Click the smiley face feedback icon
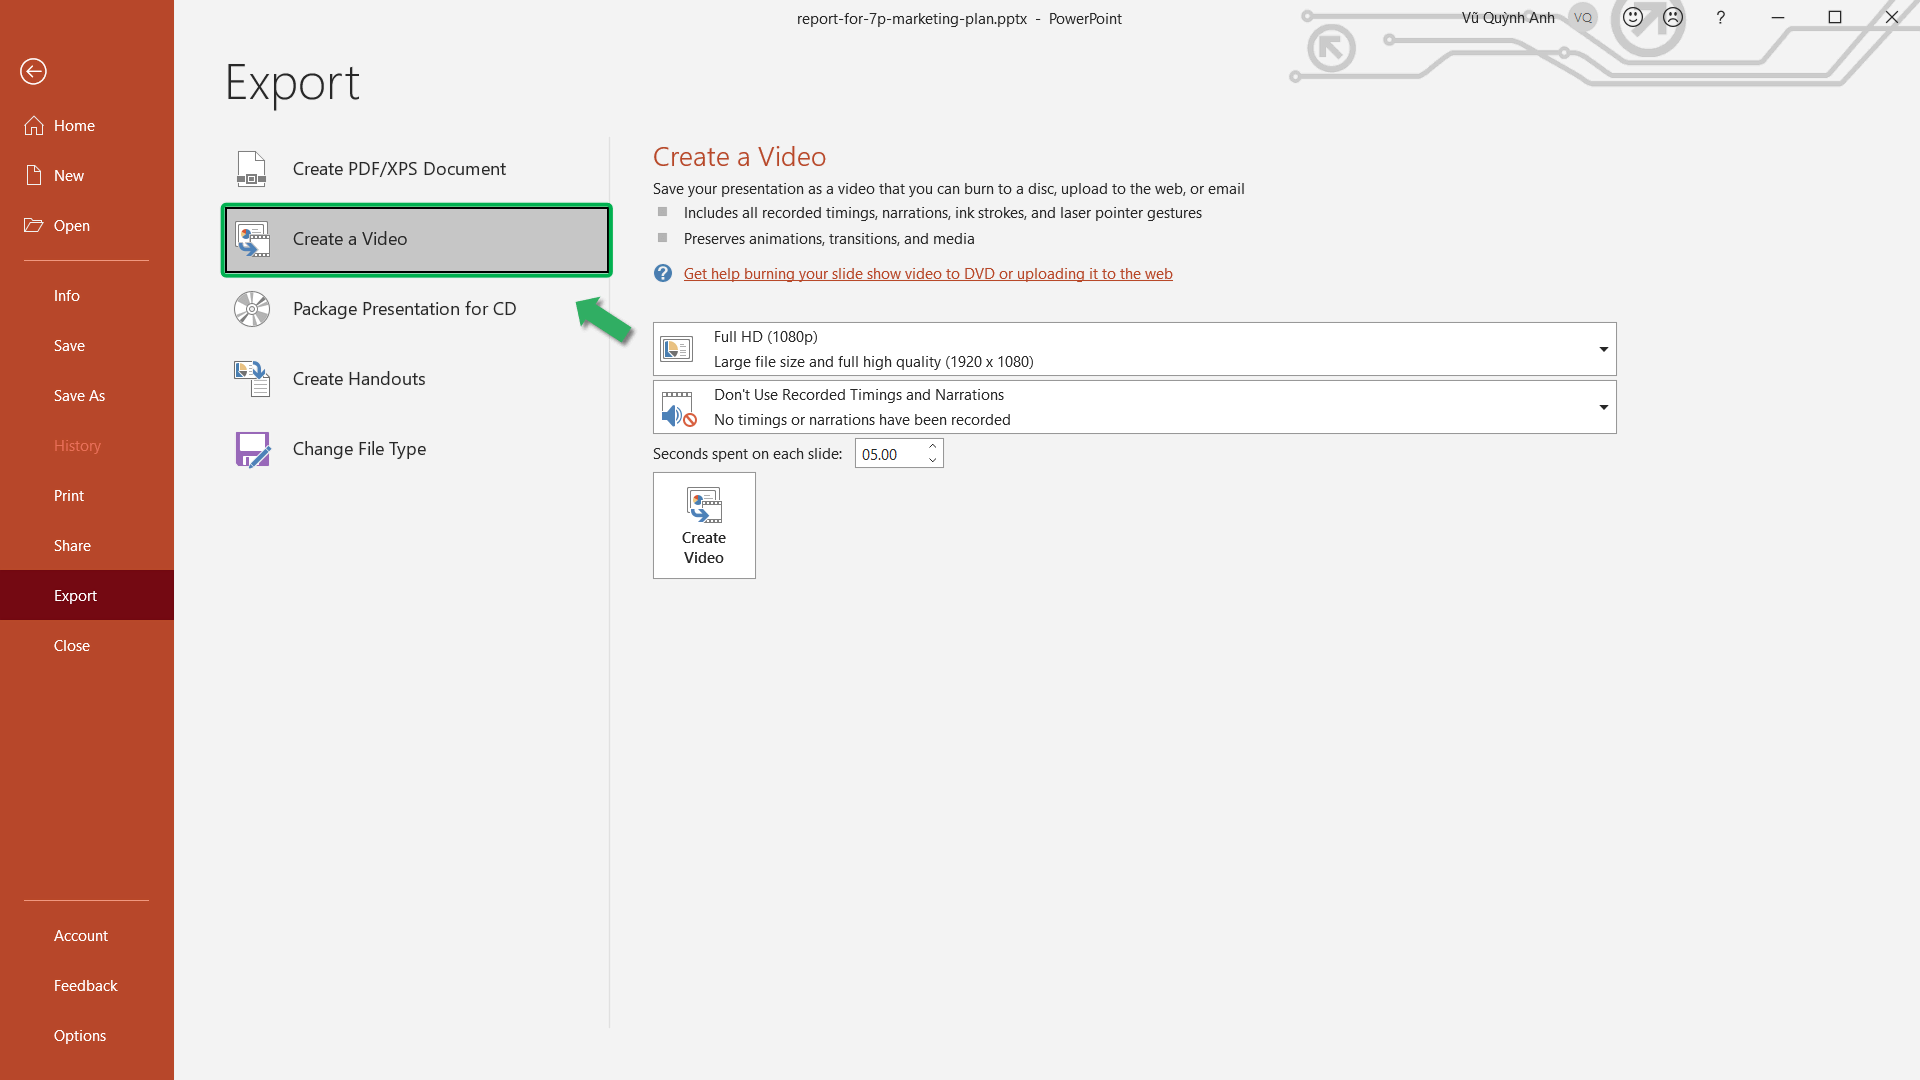This screenshot has height=1080, width=1920. (x=1632, y=17)
